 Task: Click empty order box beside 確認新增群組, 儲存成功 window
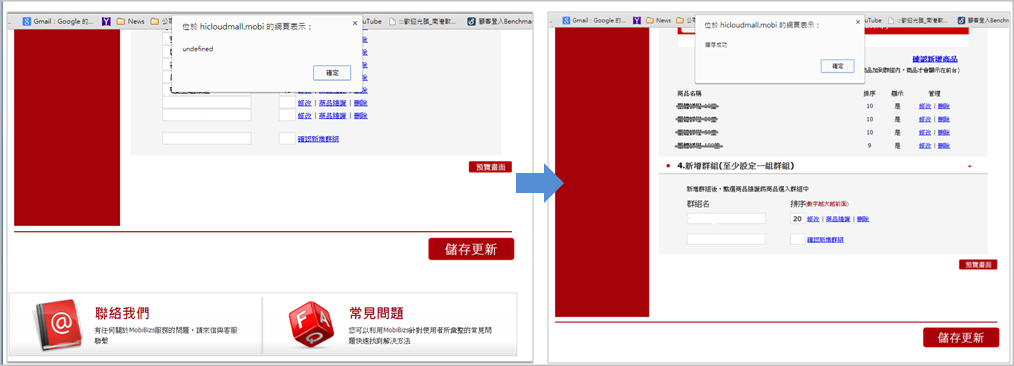coord(797,239)
